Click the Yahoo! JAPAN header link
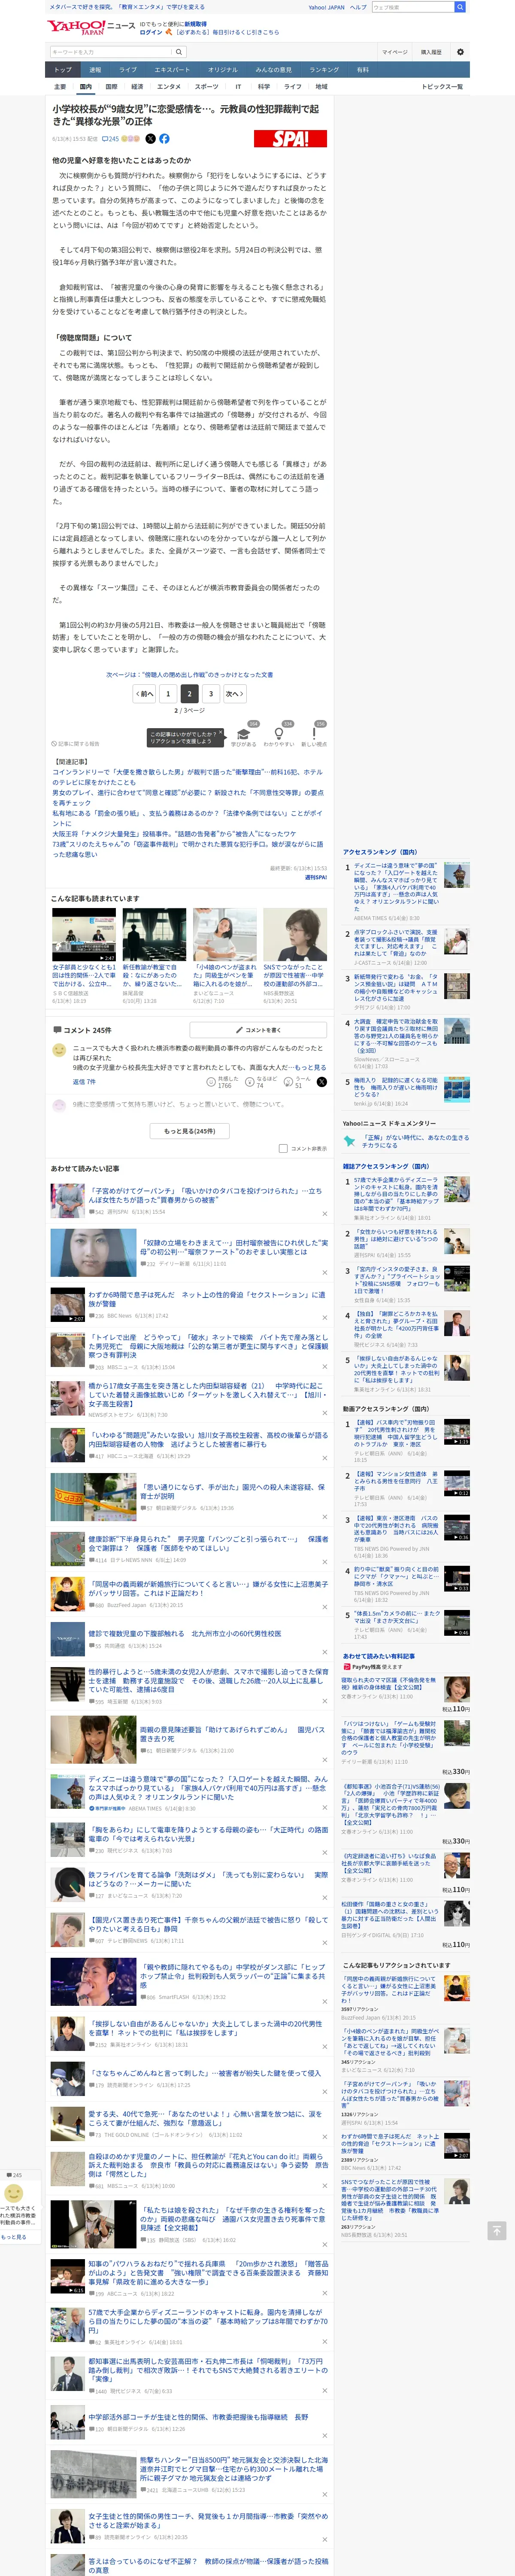This screenshot has width=515, height=2576. click(326, 7)
